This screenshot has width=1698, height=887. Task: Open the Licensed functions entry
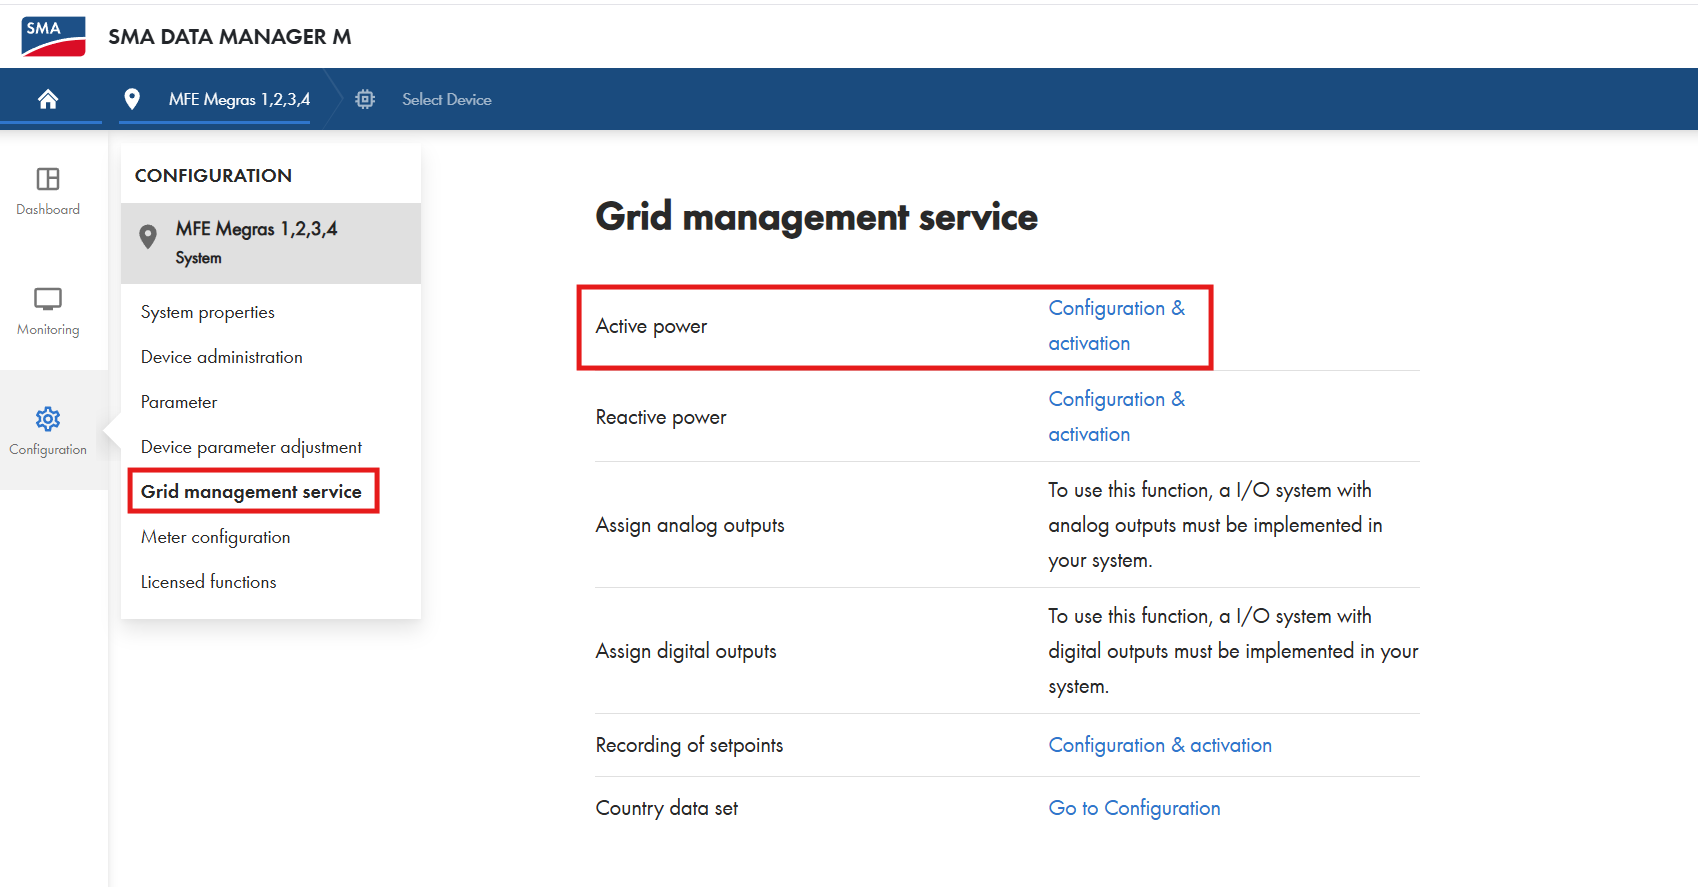(x=208, y=582)
